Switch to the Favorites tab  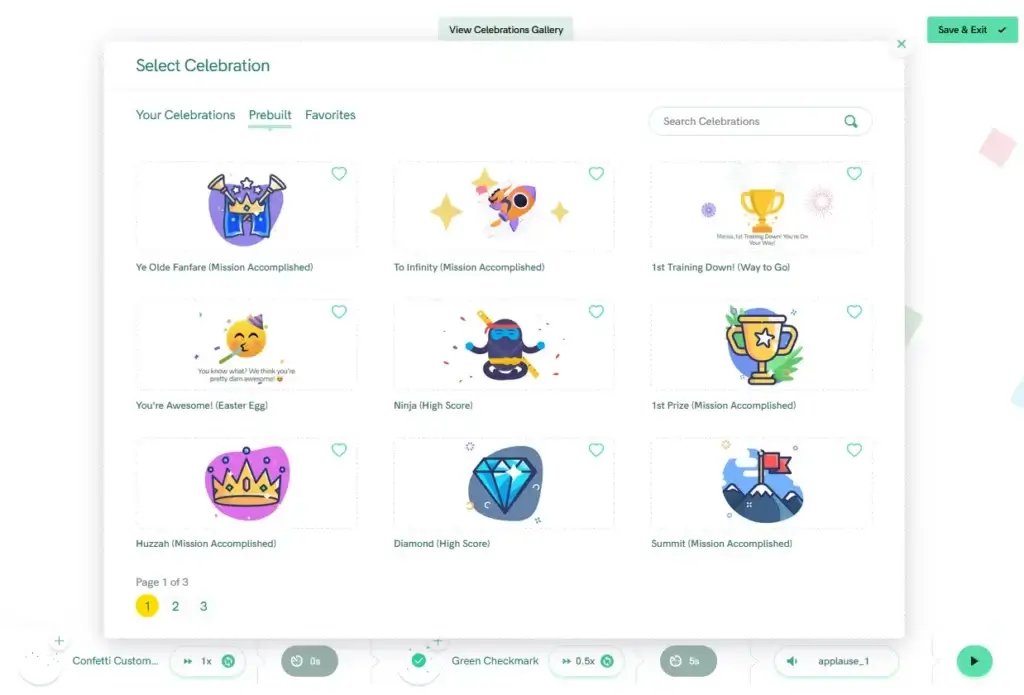330,115
